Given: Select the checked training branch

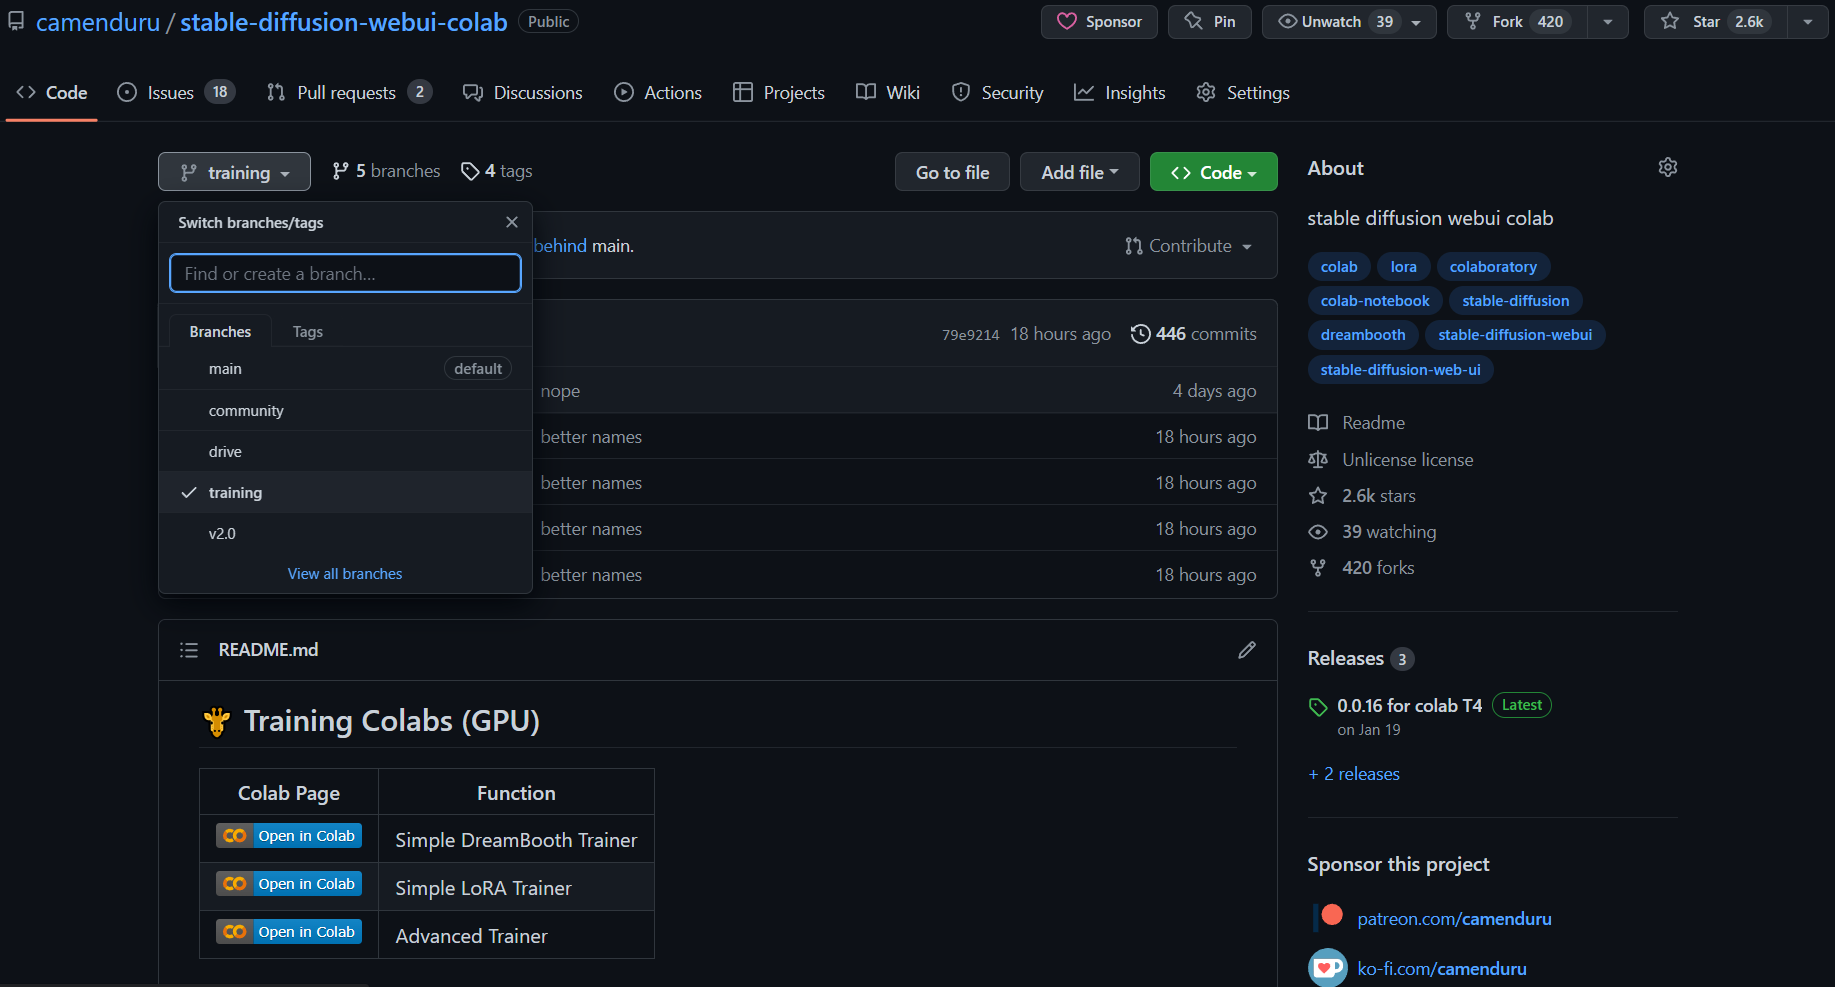Looking at the screenshot, I should [236, 493].
